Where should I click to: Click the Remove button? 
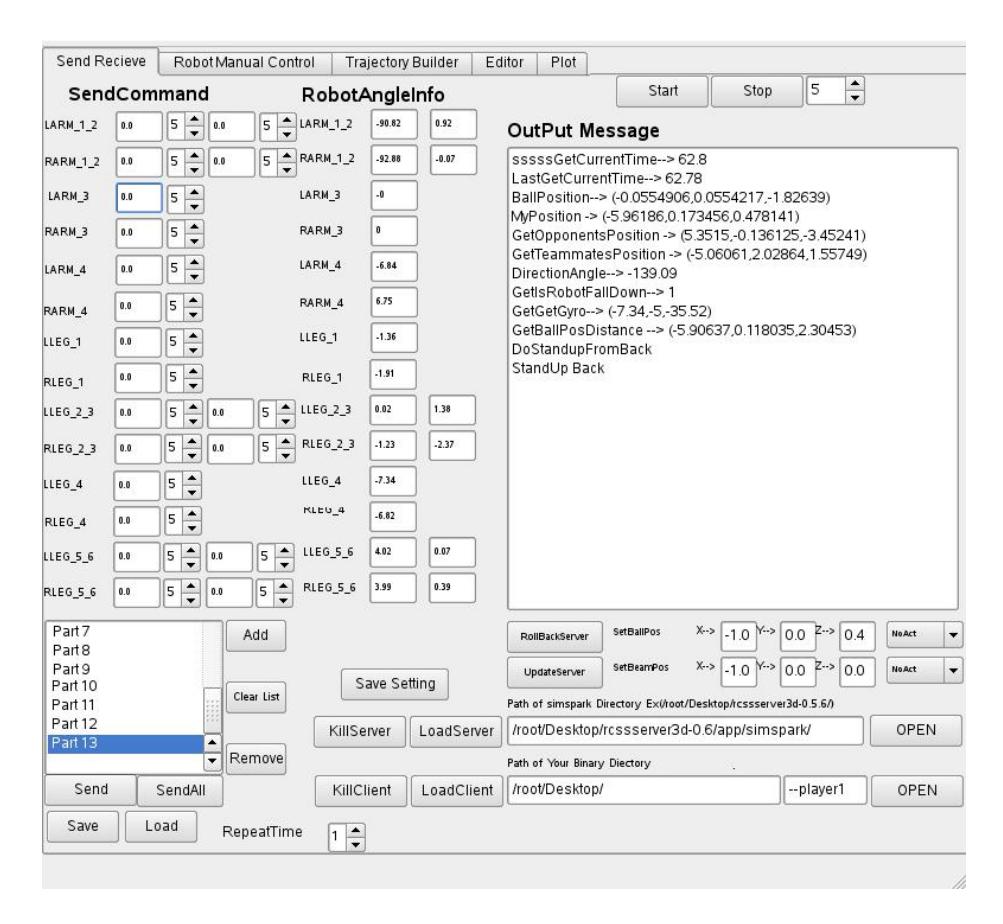[x=256, y=758]
